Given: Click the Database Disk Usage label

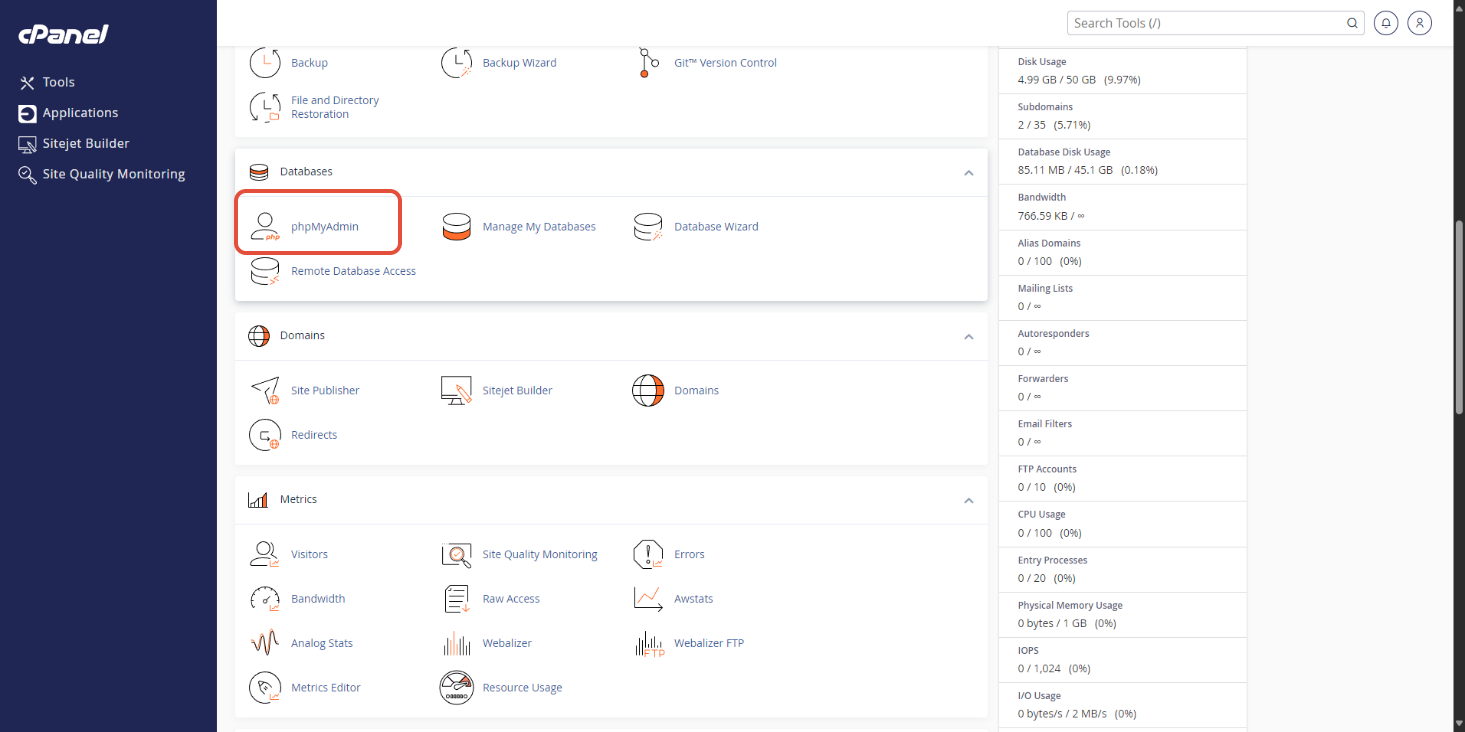Looking at the screenshot, I should pyautogui.click(x=1064, y=152).
